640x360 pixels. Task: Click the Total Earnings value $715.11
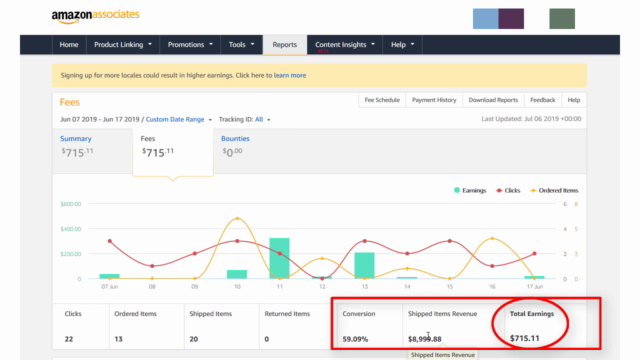[525, 338]
